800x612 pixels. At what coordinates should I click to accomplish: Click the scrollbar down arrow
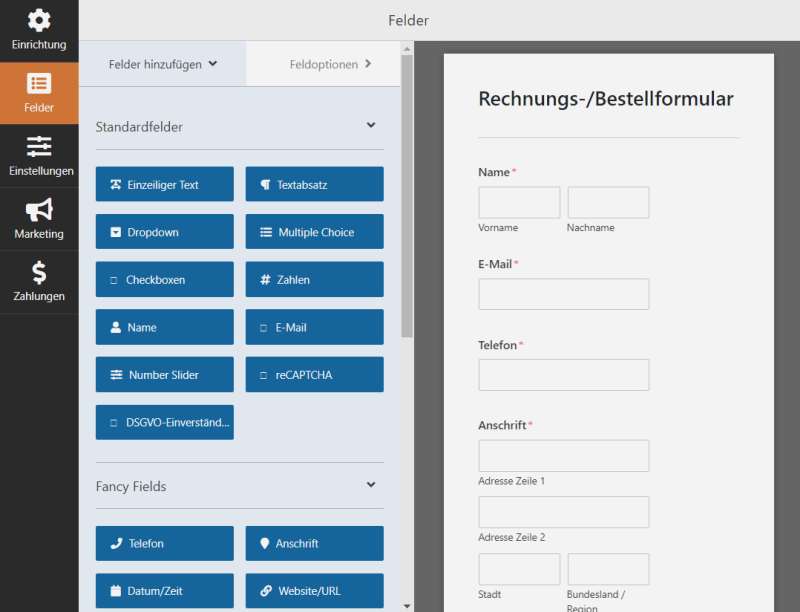coord(407,606)
